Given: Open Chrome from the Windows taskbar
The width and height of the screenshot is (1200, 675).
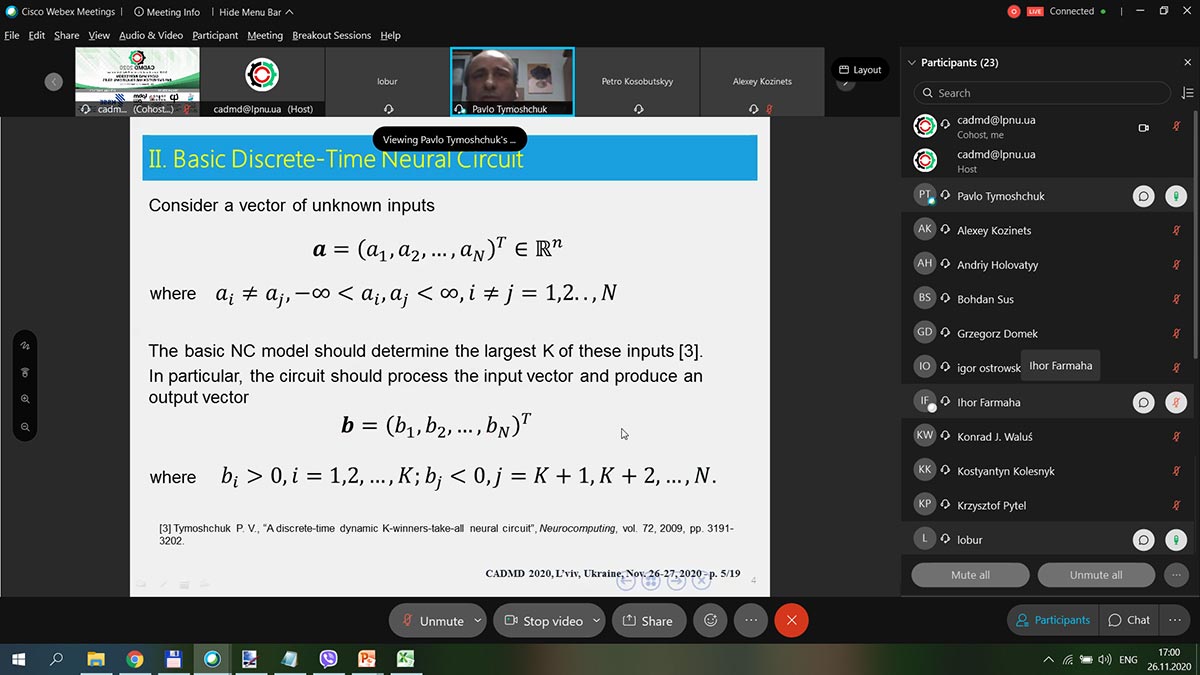Looking at the screenshot, I should click(135, 659).
